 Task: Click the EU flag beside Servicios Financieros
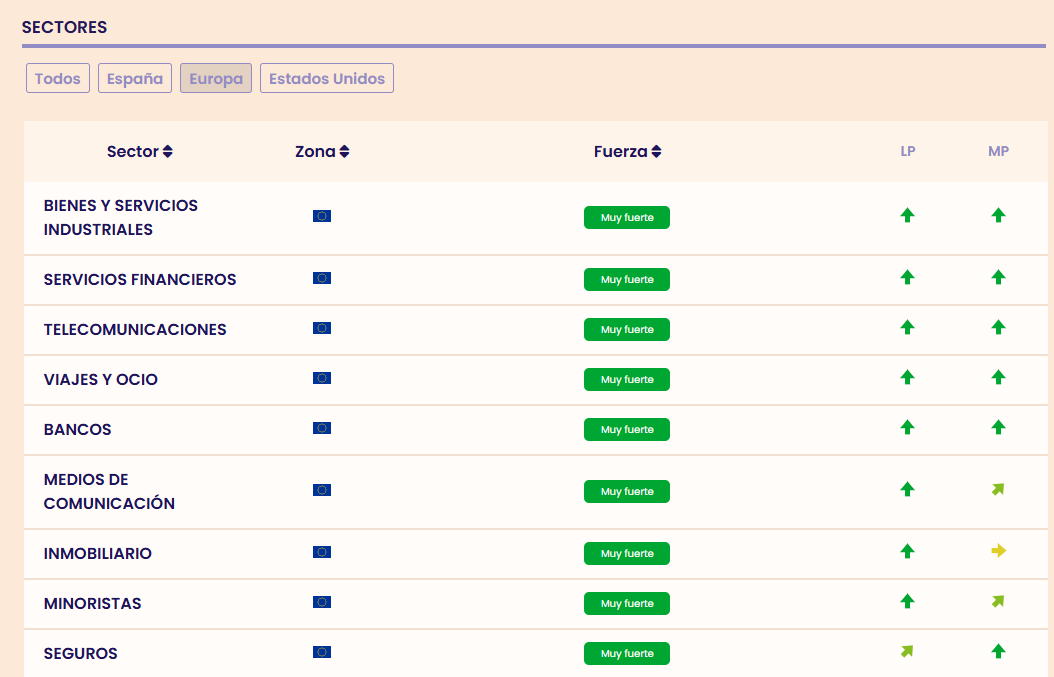click(322, 278)
